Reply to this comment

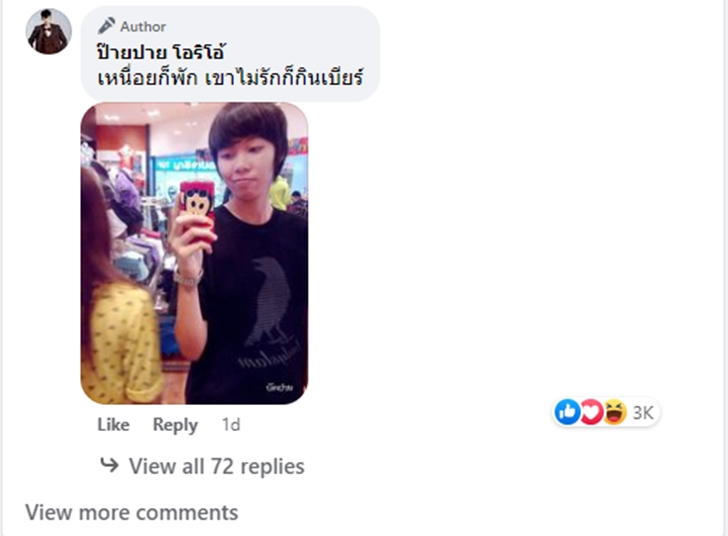point(175,425)
